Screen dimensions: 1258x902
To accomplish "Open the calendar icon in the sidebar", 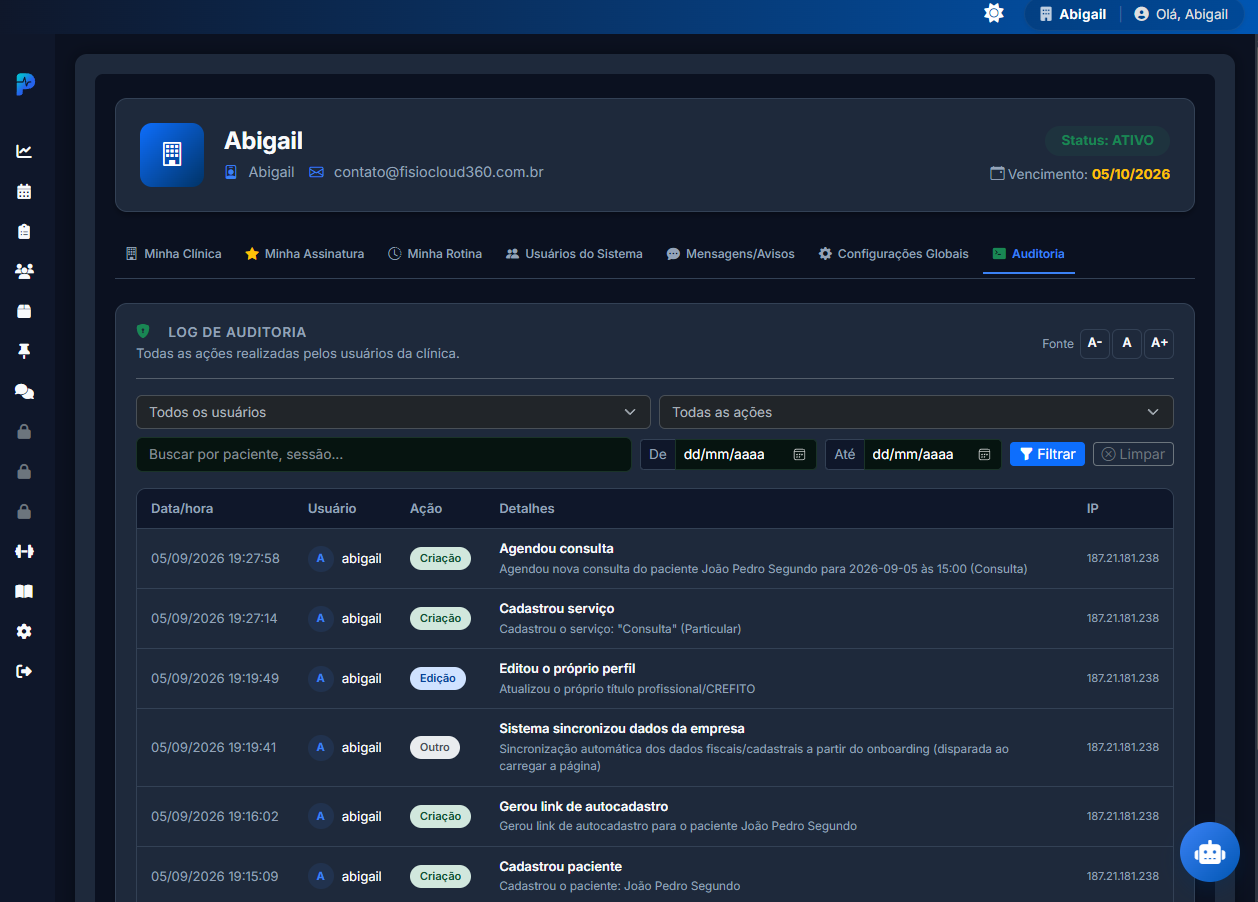I will [24, 191].
